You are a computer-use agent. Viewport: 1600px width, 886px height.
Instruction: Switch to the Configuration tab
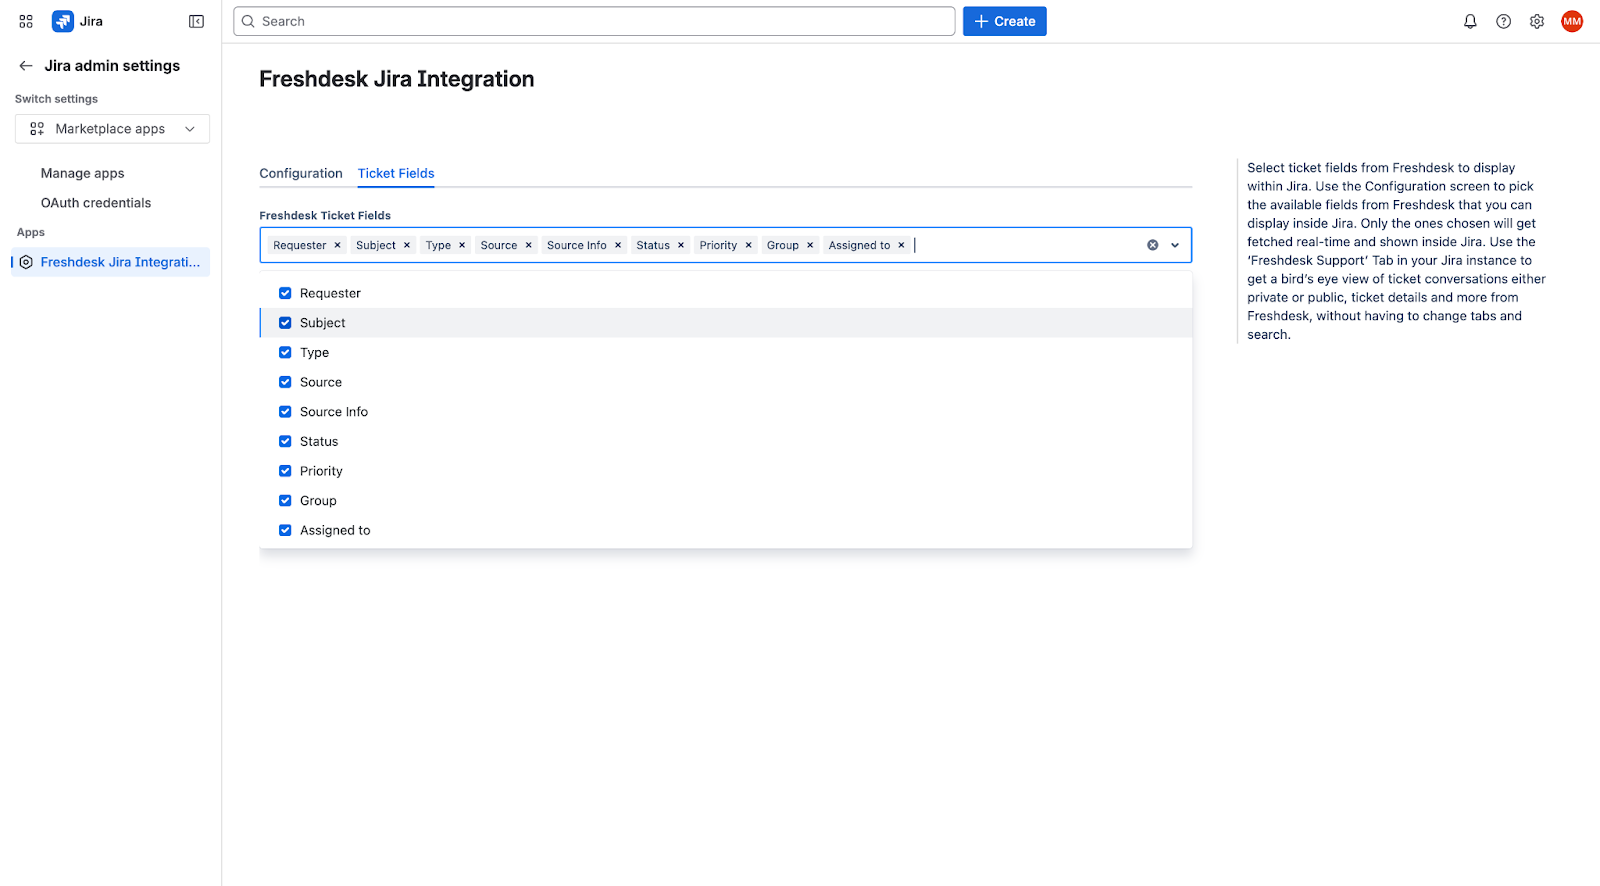coord(301,174)
